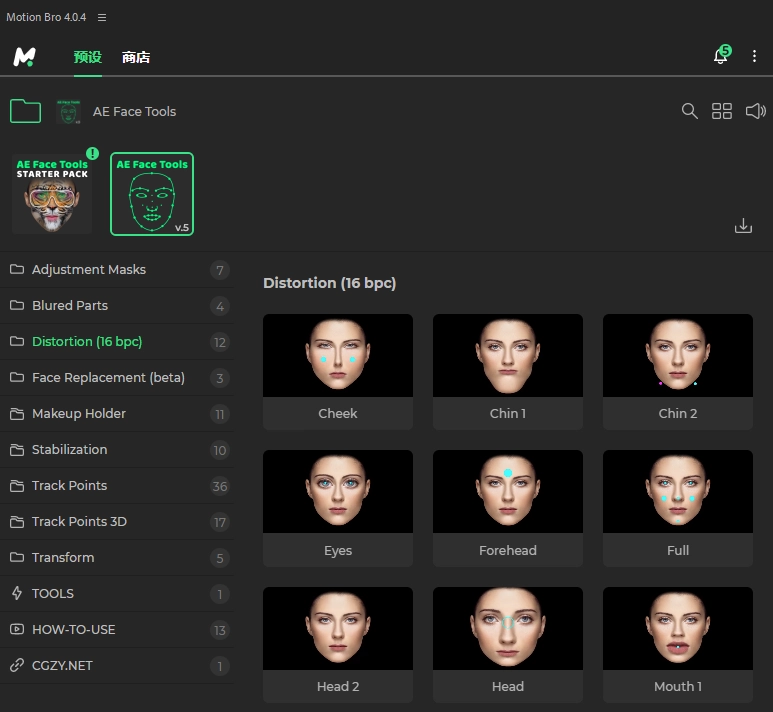This screenshot has height=712, width=773.
Task: Click the download pack icon
Action: click(x=743, y=226)
